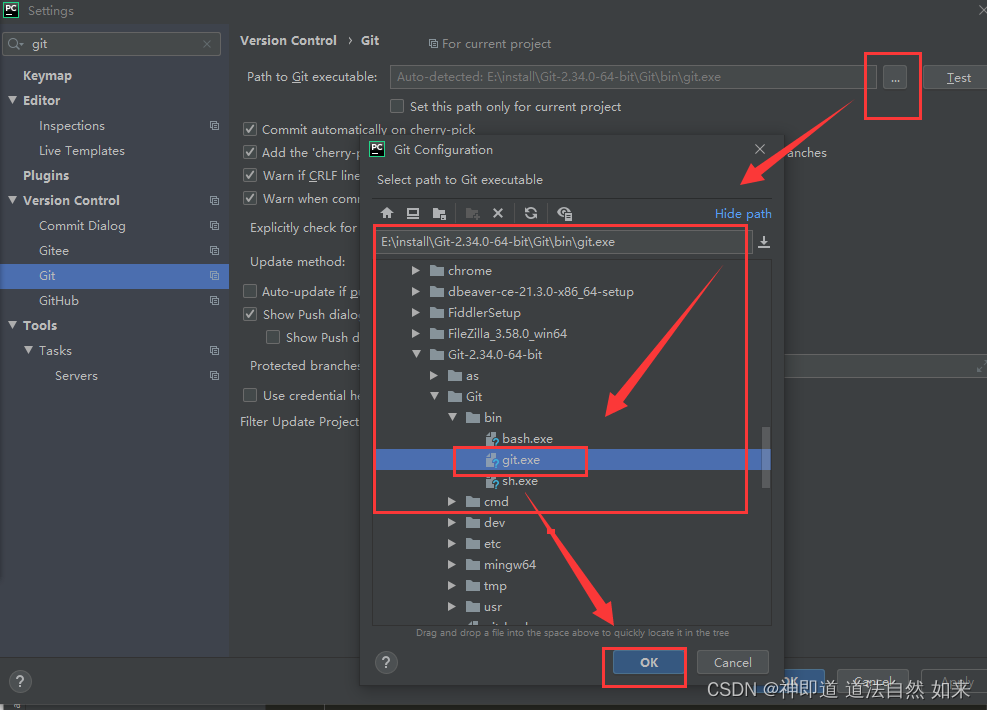Click the project-level icon beside GitHub
Viewport: 987px width, 710px height.
click(x=215, y=300)
